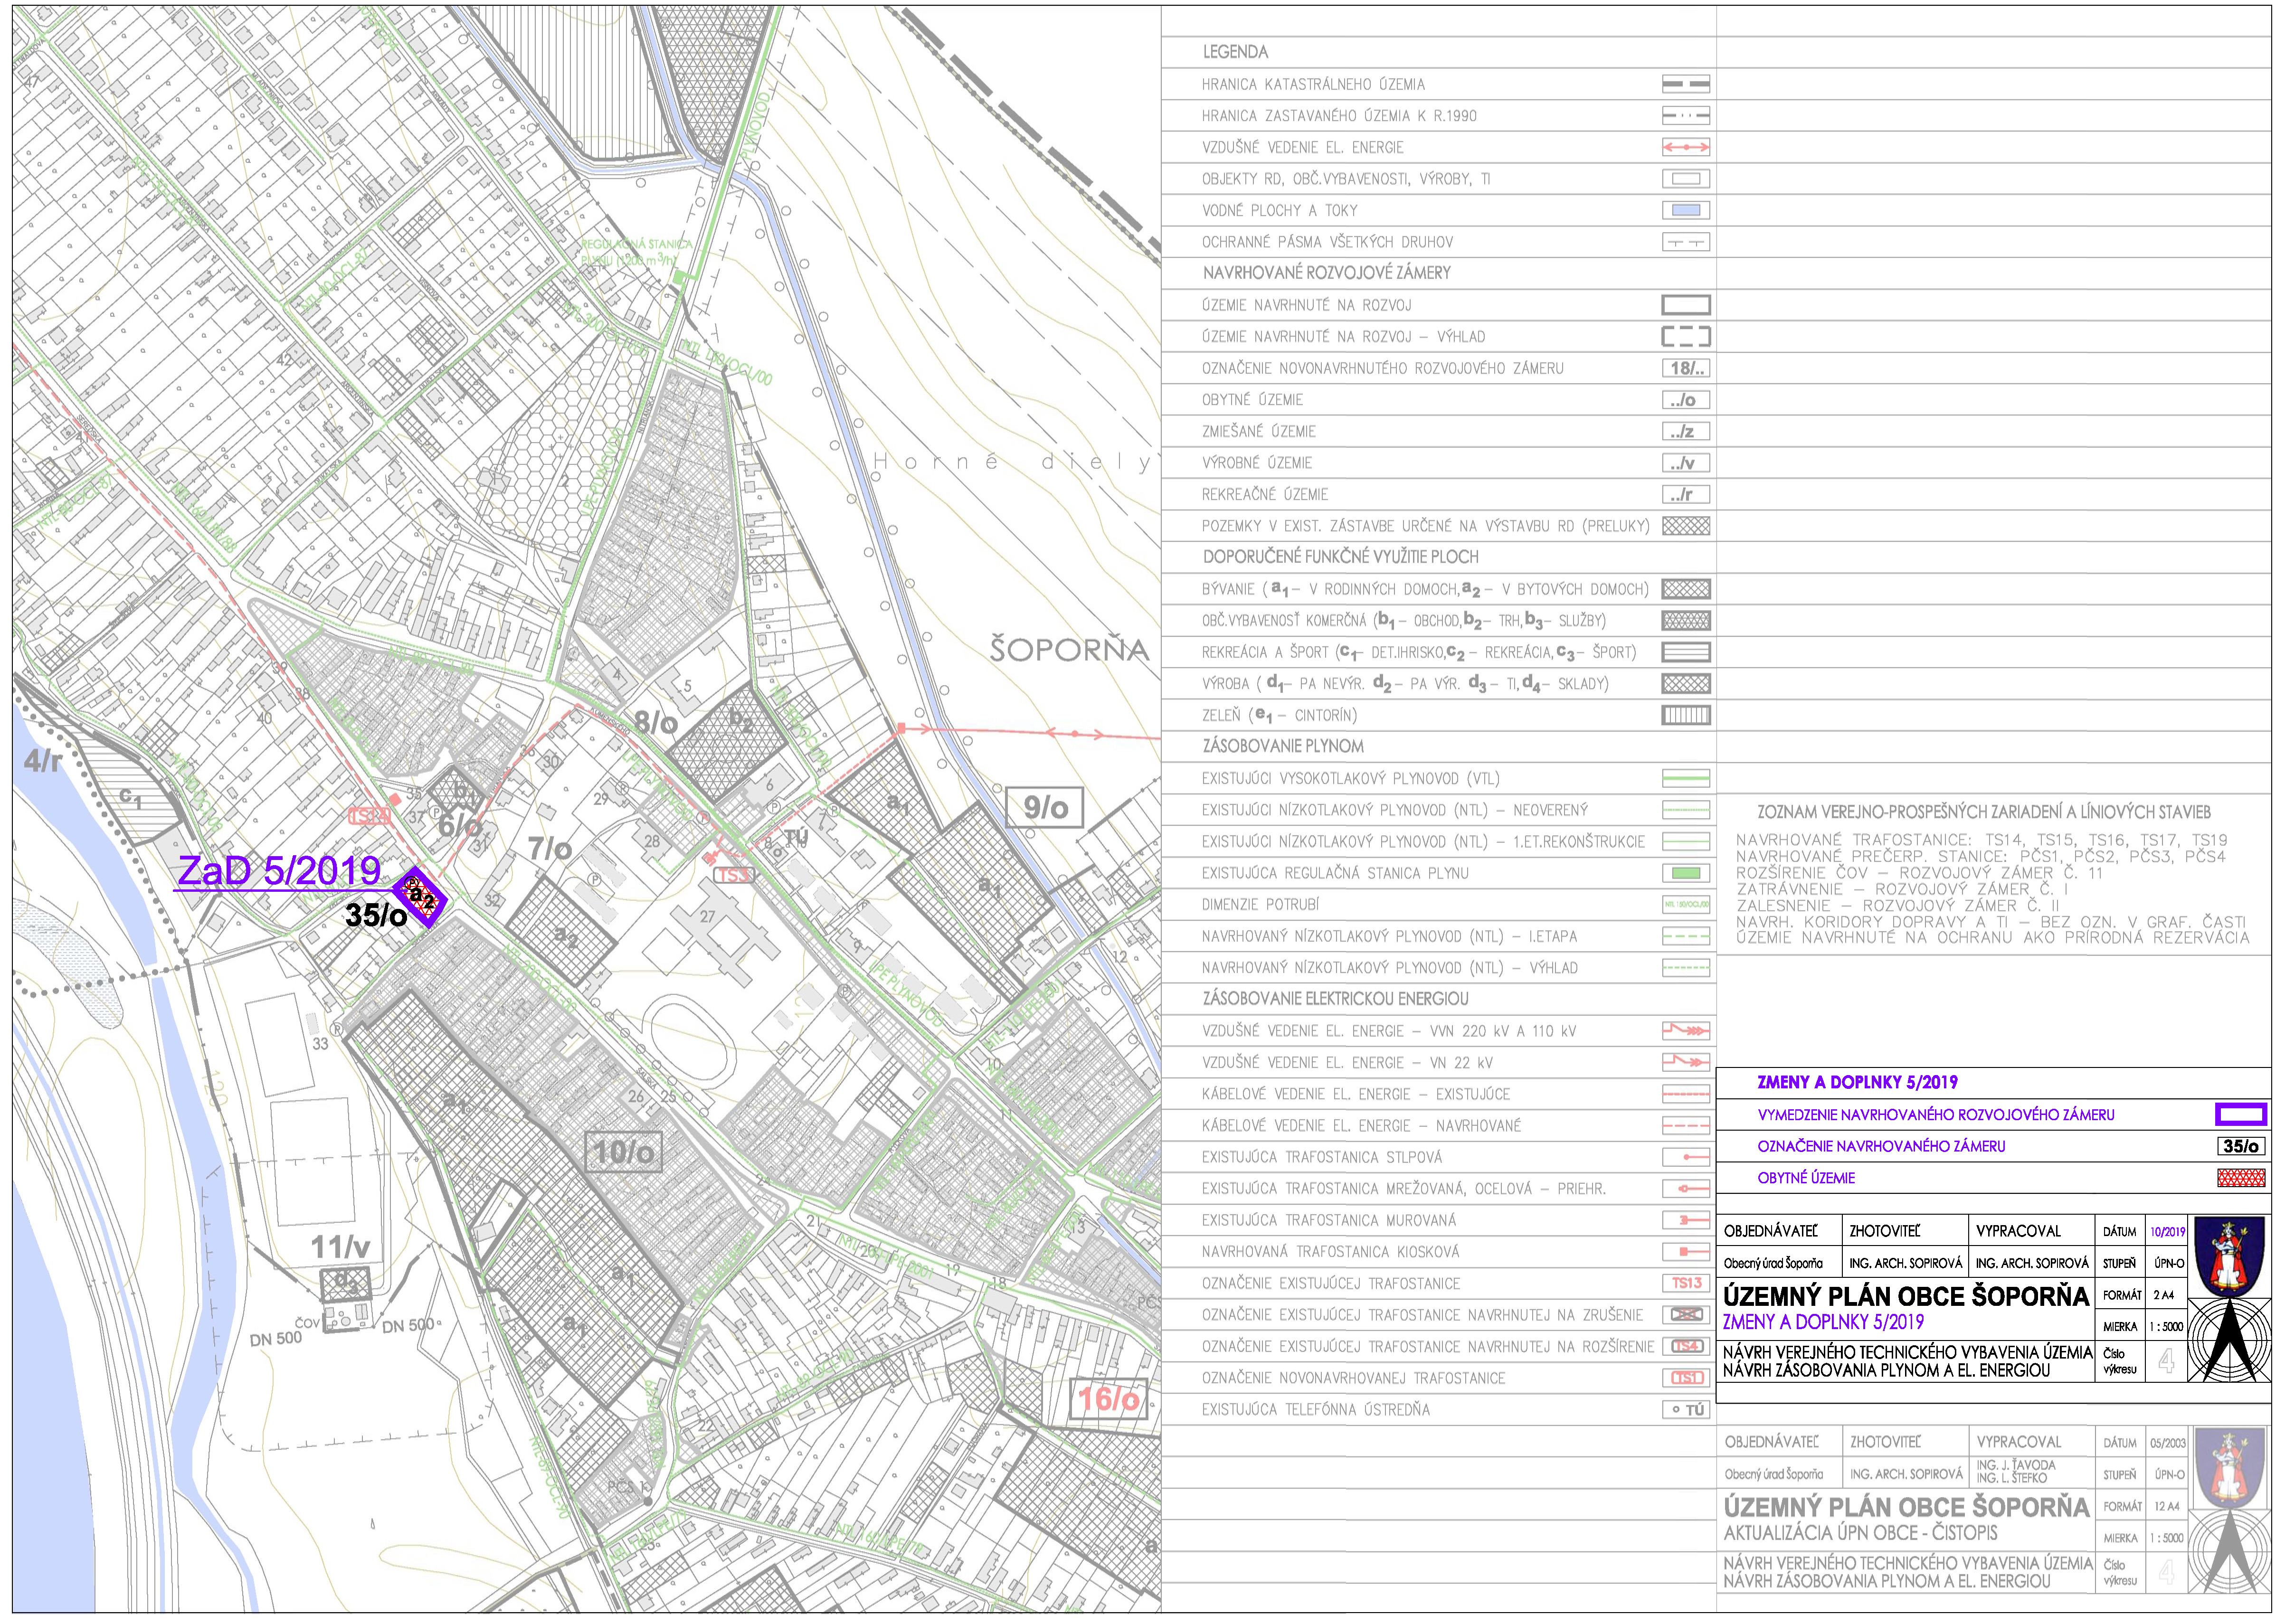
Task: Click the boxed 10/o zone label on the map
Action: pos(624,1152)
